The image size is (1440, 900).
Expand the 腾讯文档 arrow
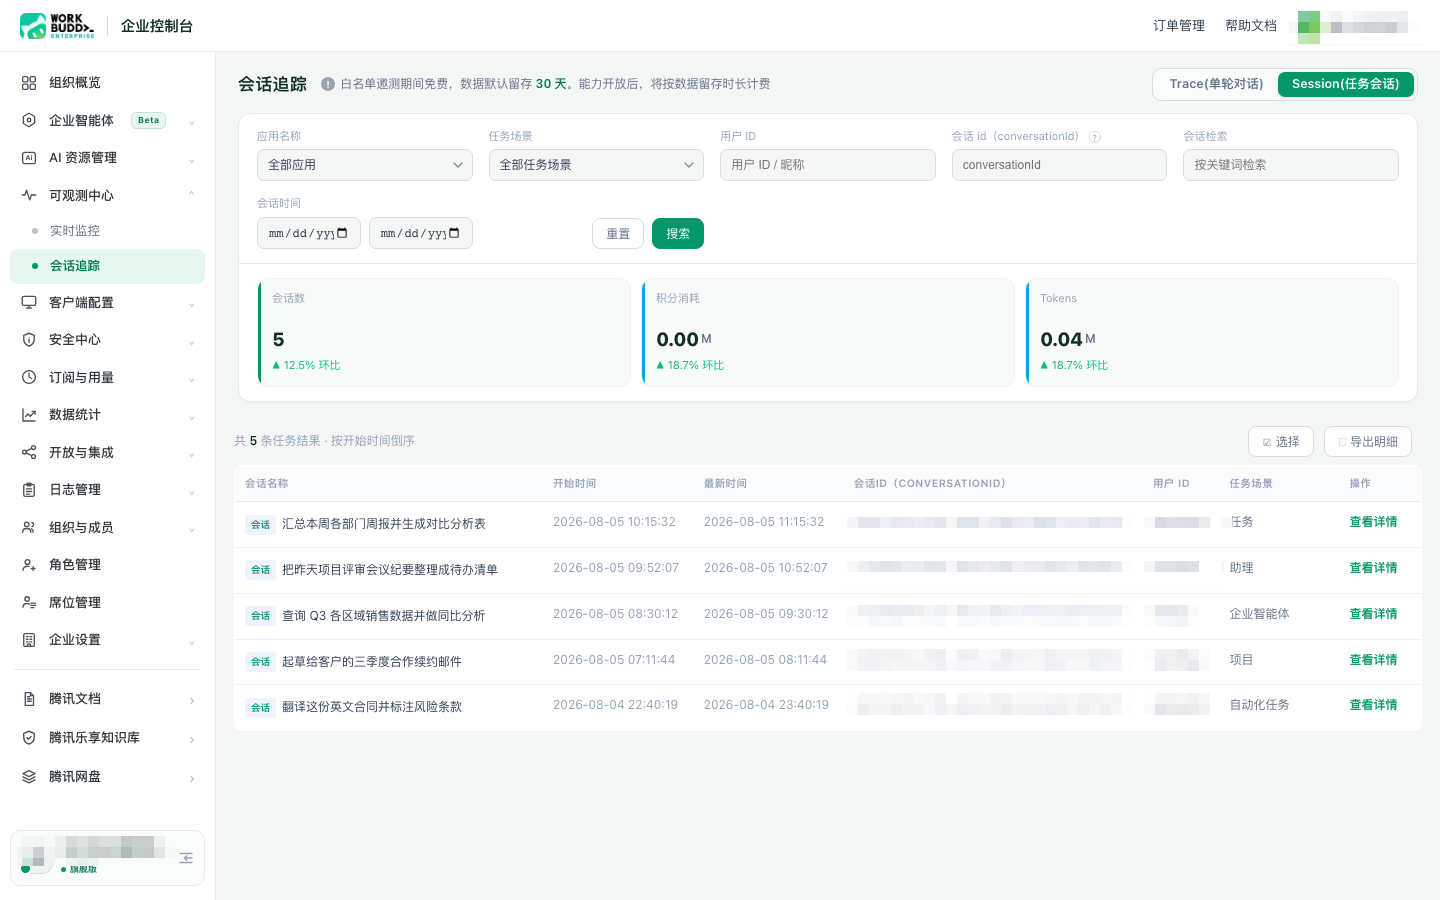[192, 700]
